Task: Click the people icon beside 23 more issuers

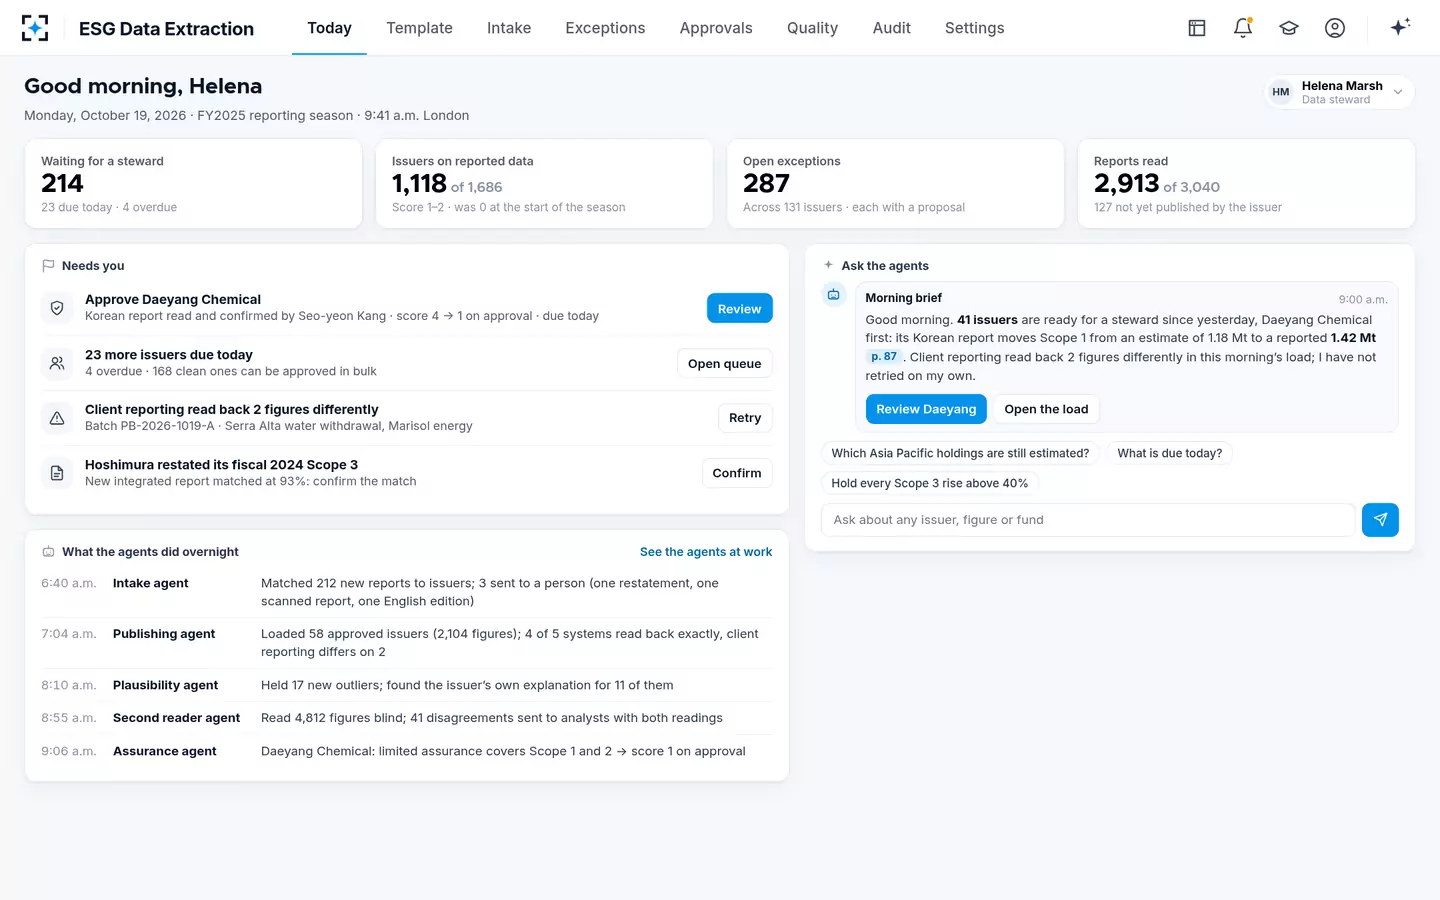Action: (x=57, y=363)
